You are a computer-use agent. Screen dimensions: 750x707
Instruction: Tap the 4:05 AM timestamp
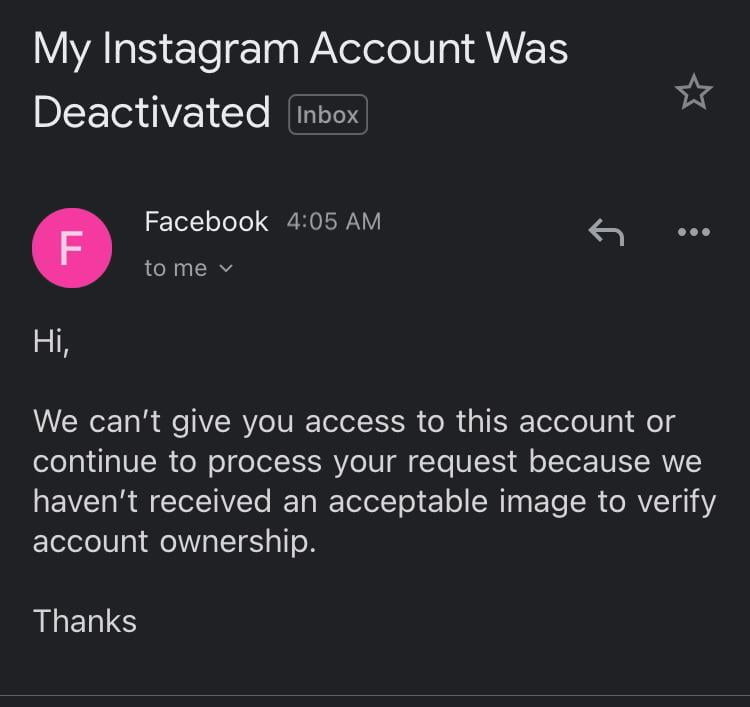pos(334,221)
